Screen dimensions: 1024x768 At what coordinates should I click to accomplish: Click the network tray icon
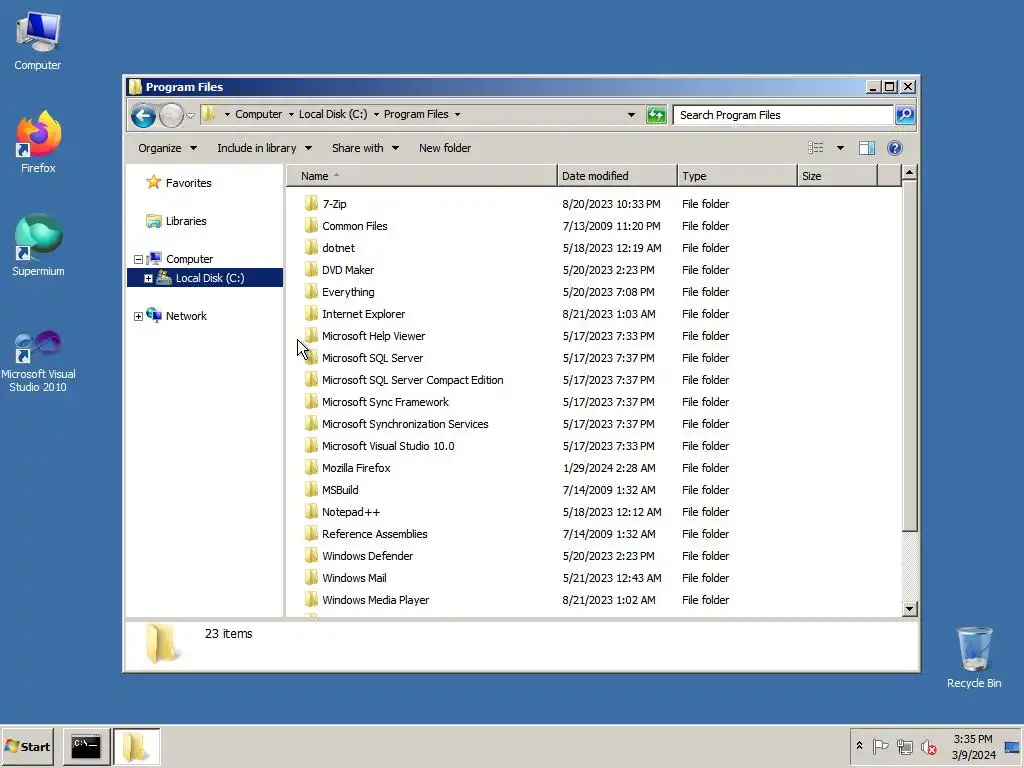[904, 746]
